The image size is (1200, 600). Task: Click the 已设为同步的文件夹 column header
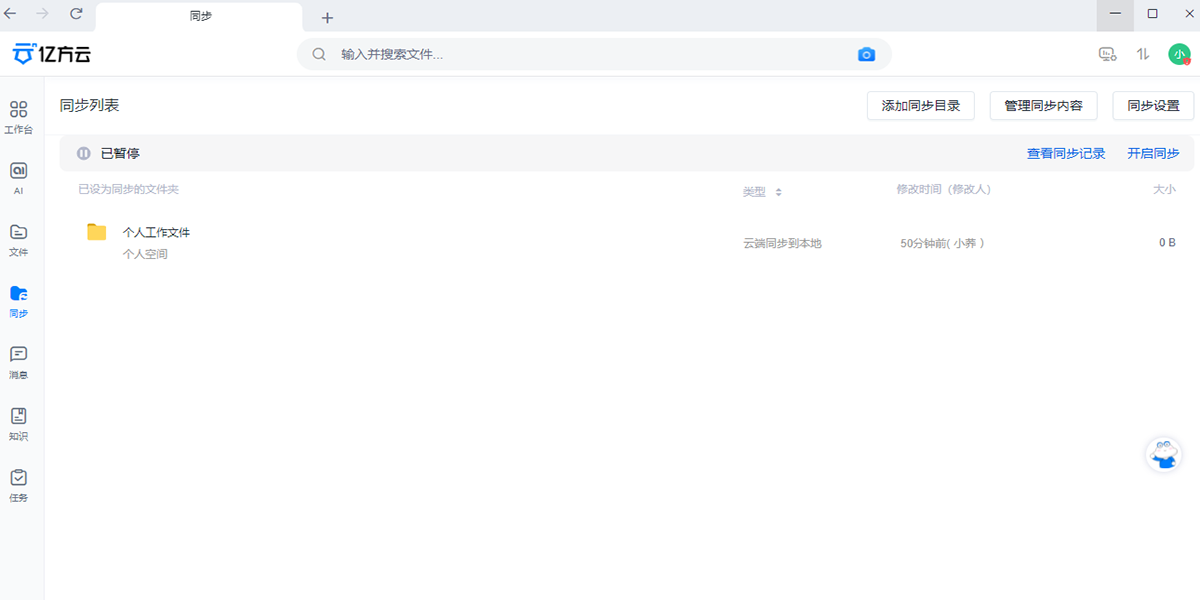pyautogui.click(x=128, y=190)
